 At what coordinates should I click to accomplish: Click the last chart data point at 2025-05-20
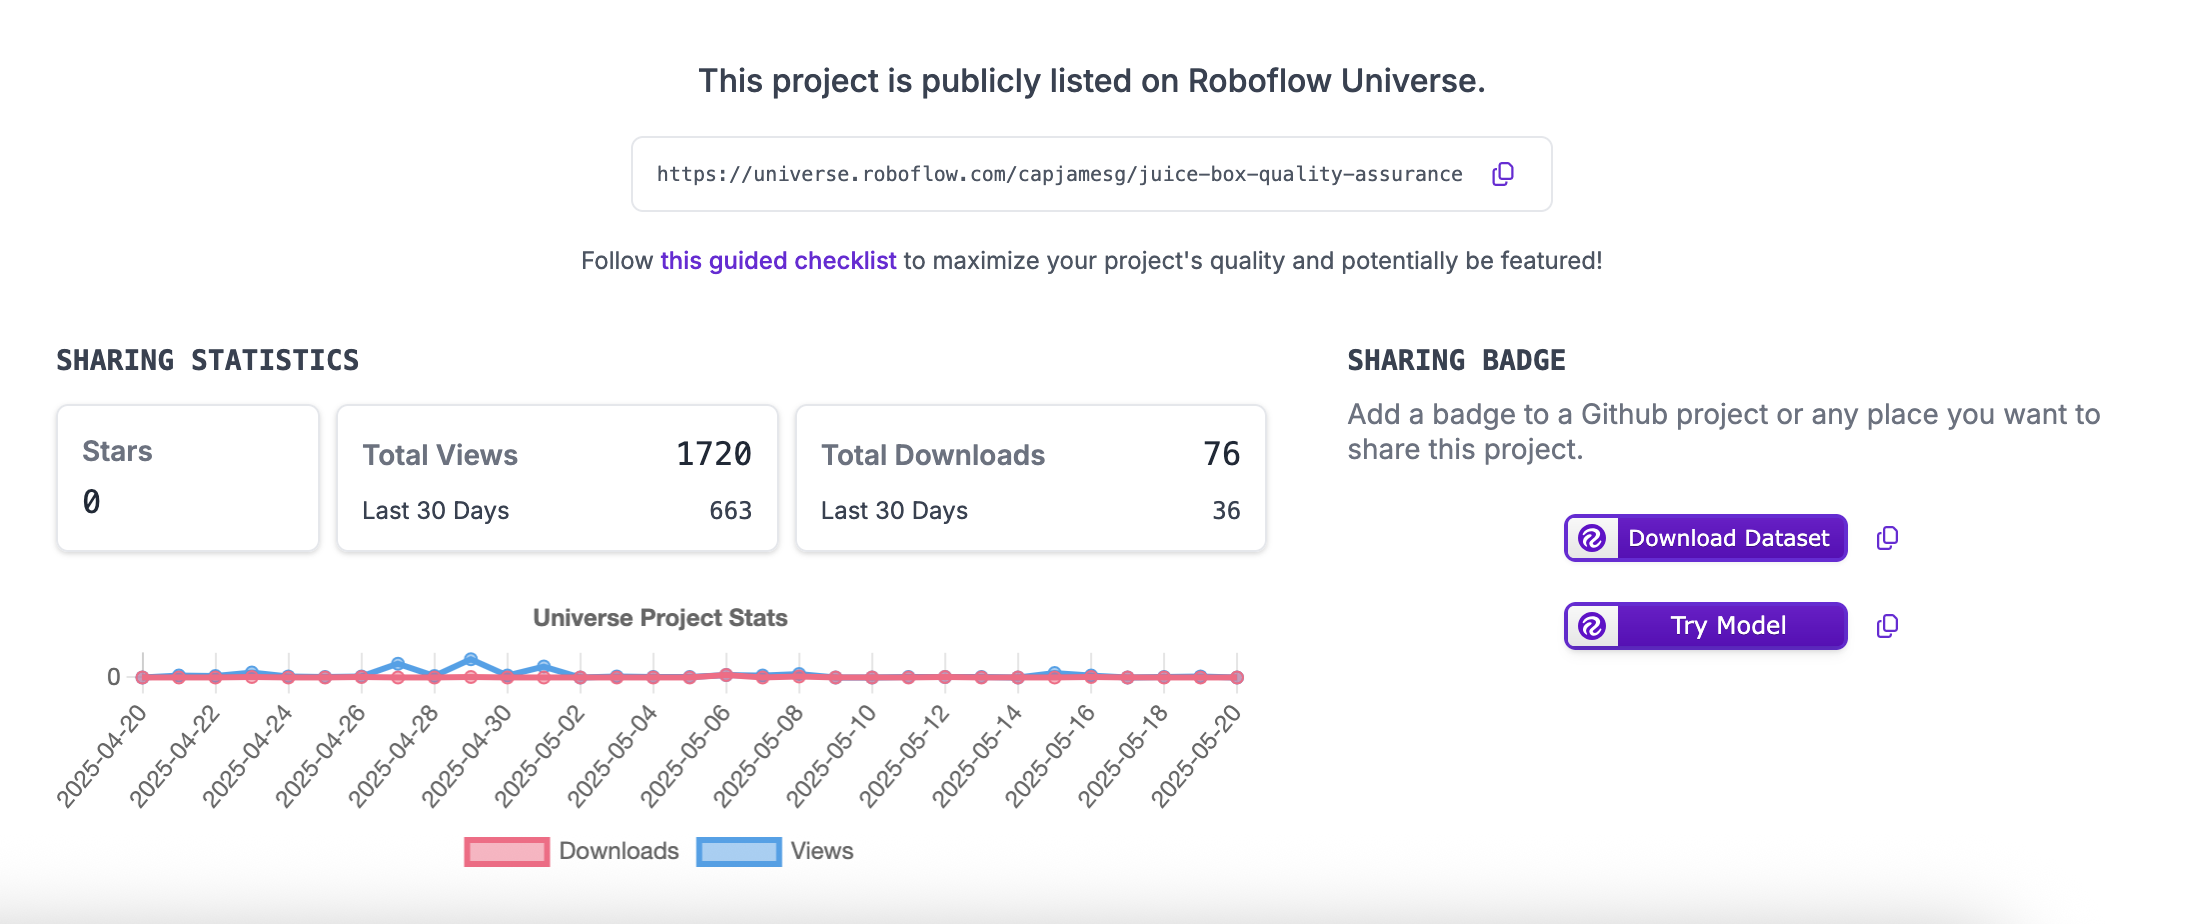point(1237,677)
